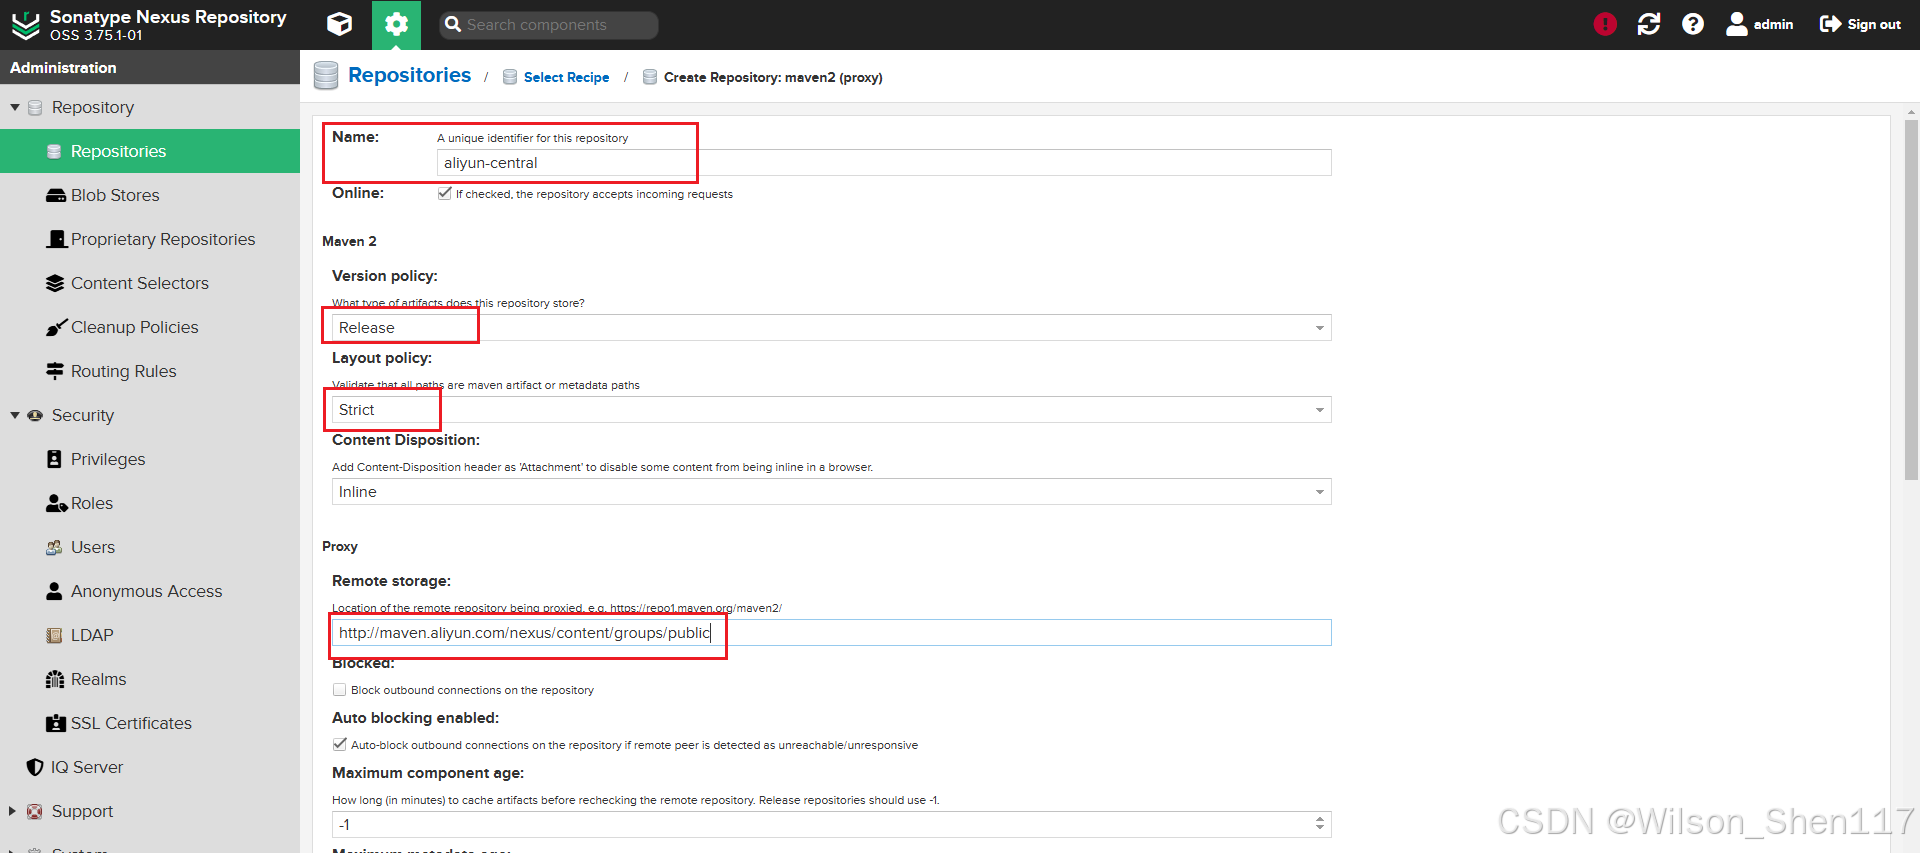Decrease Maximum component age with down arrow
Viewport: 1920px width, 853px height.
click(x=1320, y=830)
